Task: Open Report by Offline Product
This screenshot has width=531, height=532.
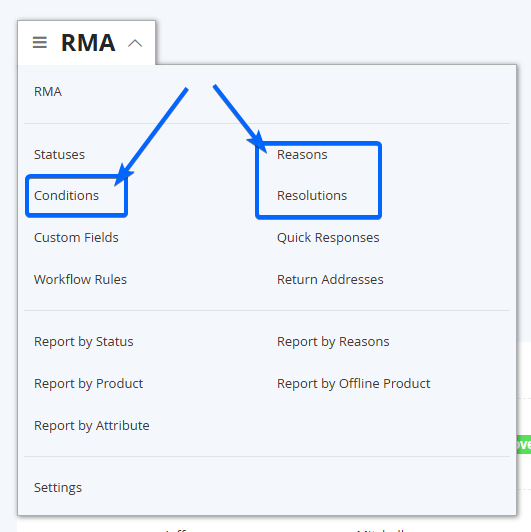Action: [x=354, y=384]
